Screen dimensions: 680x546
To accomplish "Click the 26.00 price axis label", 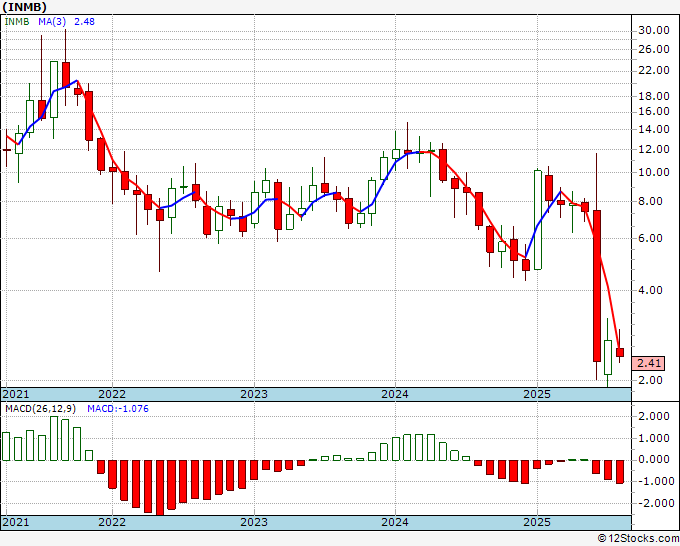I will [654, 49].
